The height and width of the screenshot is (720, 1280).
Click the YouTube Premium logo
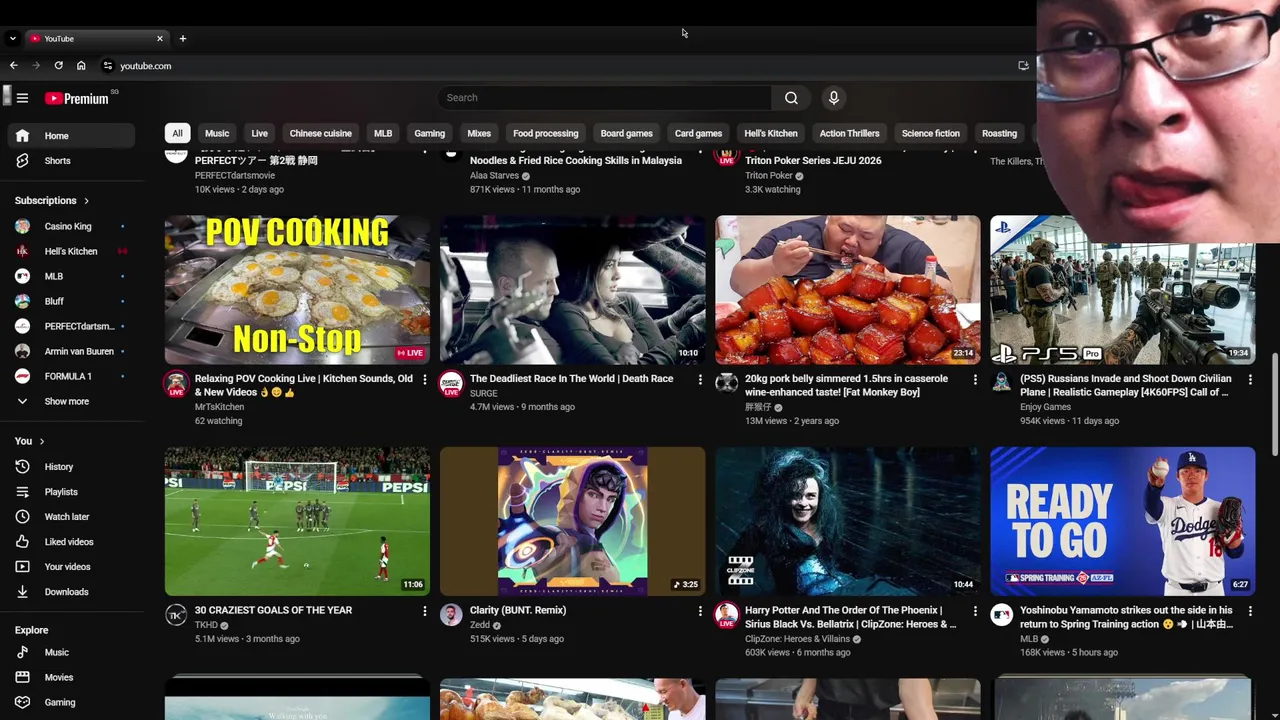[77, 98]
